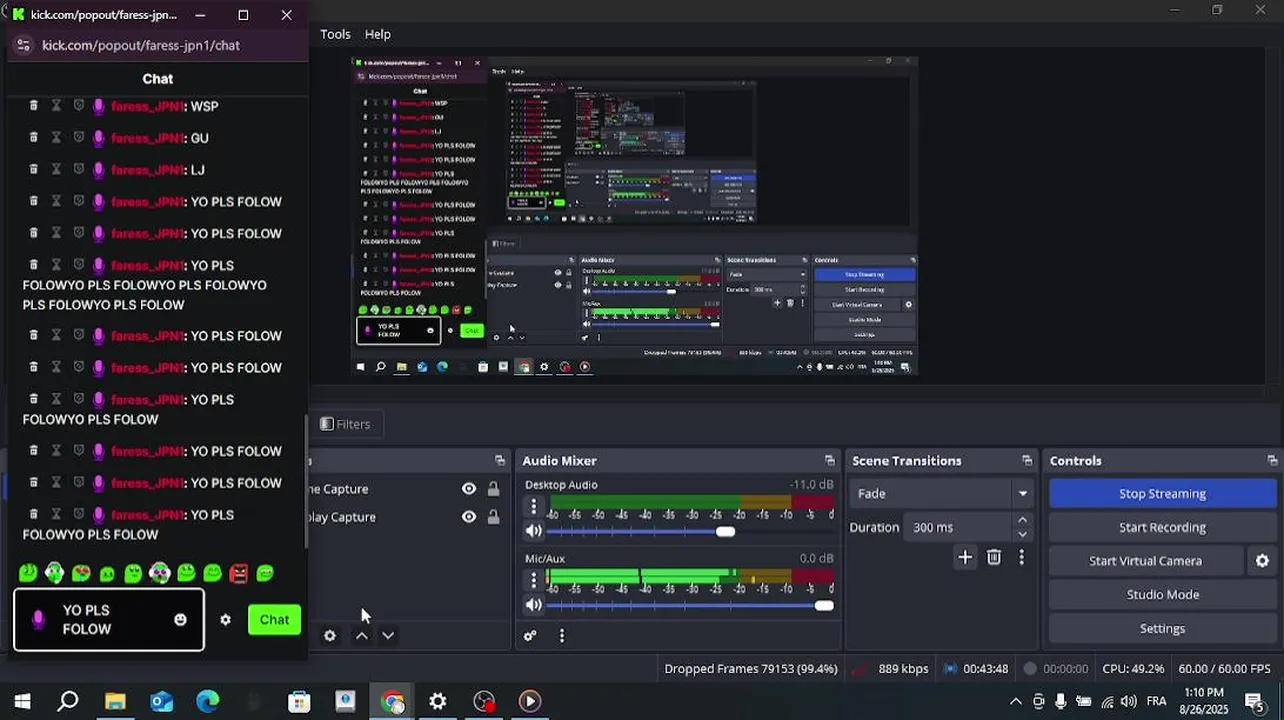Open the Tools menu in OBS

335,34
